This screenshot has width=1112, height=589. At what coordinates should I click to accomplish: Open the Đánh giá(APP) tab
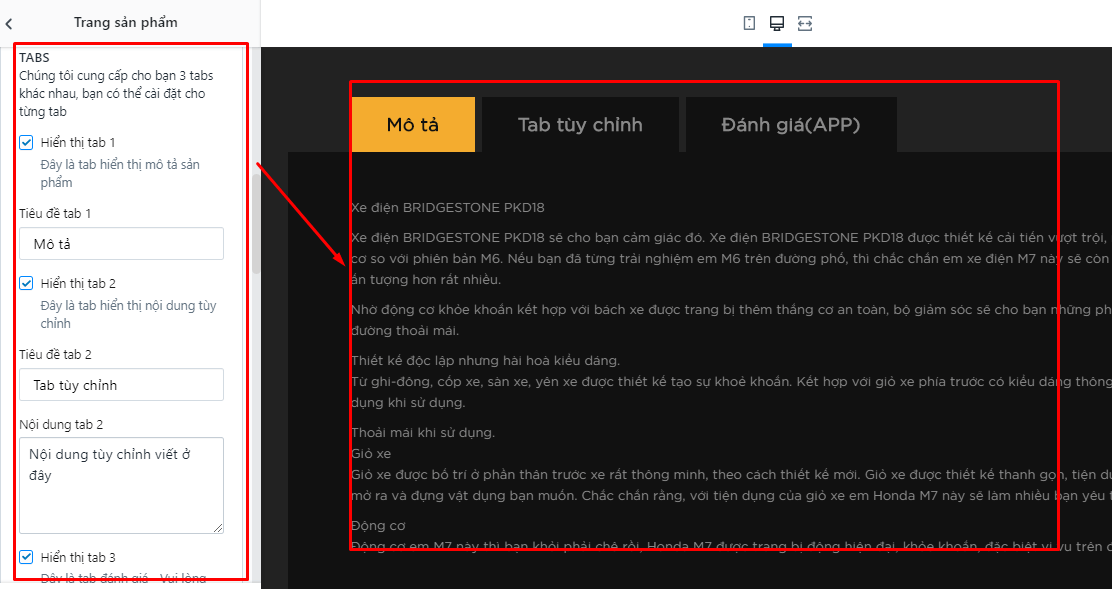coord(791,125)
